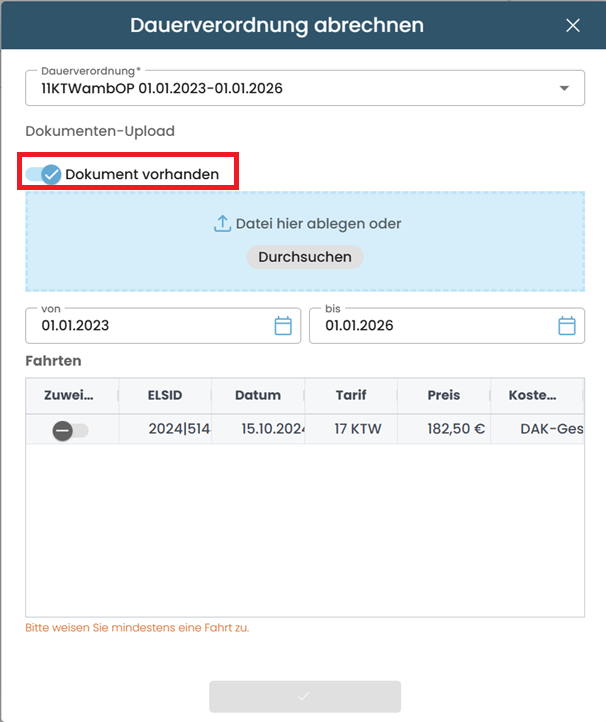Confirm with the checkmark button at bottom

coord(304,696)
